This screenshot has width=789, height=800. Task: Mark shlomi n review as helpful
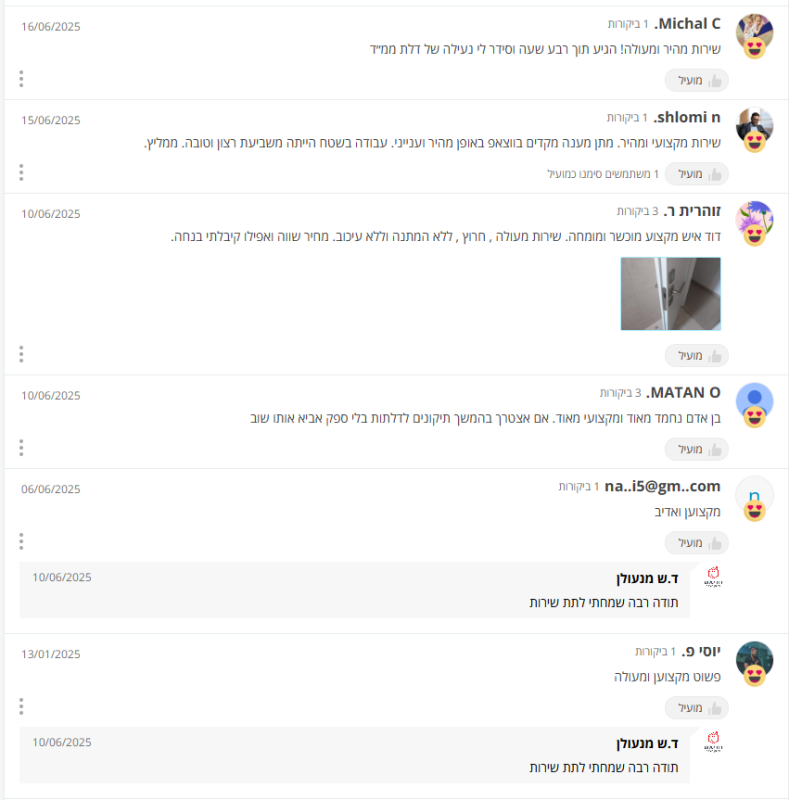[x=696, y=174]
